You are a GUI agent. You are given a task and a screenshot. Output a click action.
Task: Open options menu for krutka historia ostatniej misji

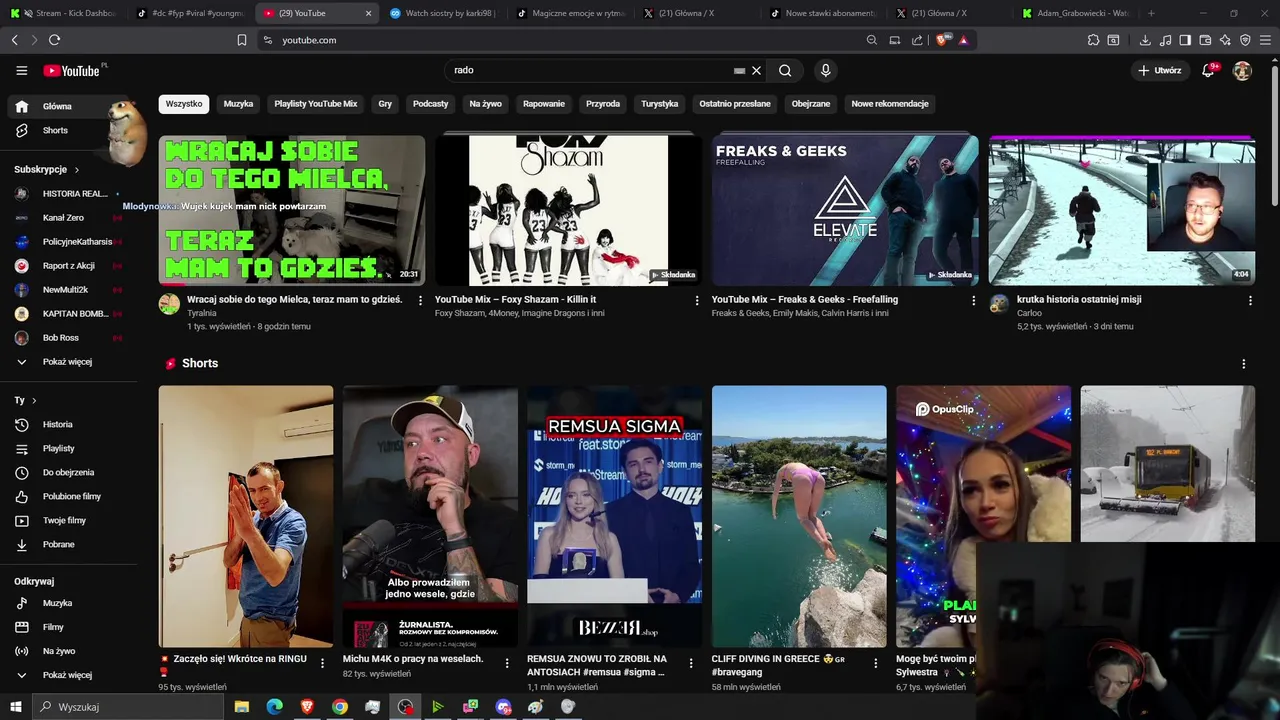click(1250, 300)
